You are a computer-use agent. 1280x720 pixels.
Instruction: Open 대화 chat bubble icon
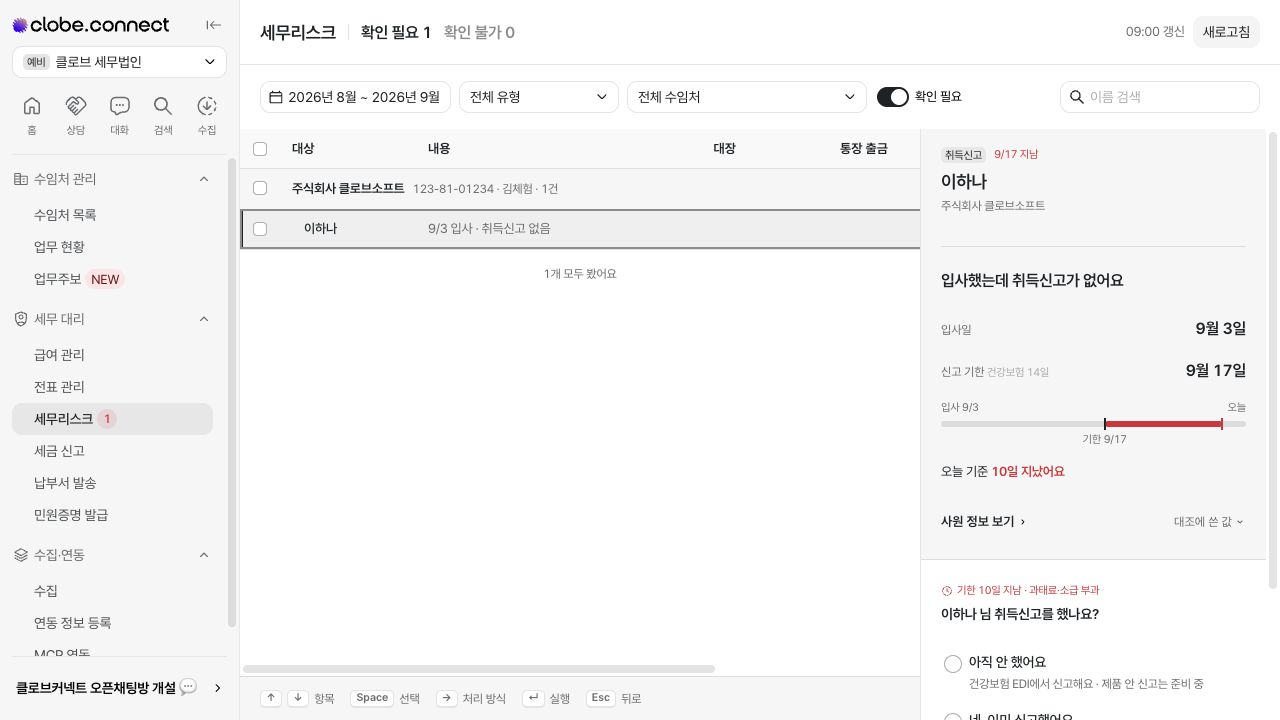coord(120,106)
